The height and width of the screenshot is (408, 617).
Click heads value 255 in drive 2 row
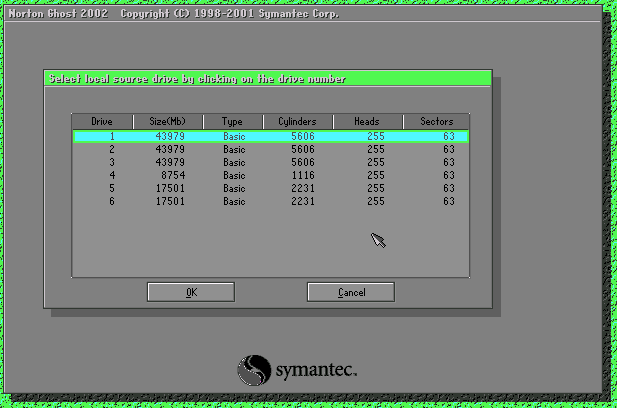click(376, 150)
